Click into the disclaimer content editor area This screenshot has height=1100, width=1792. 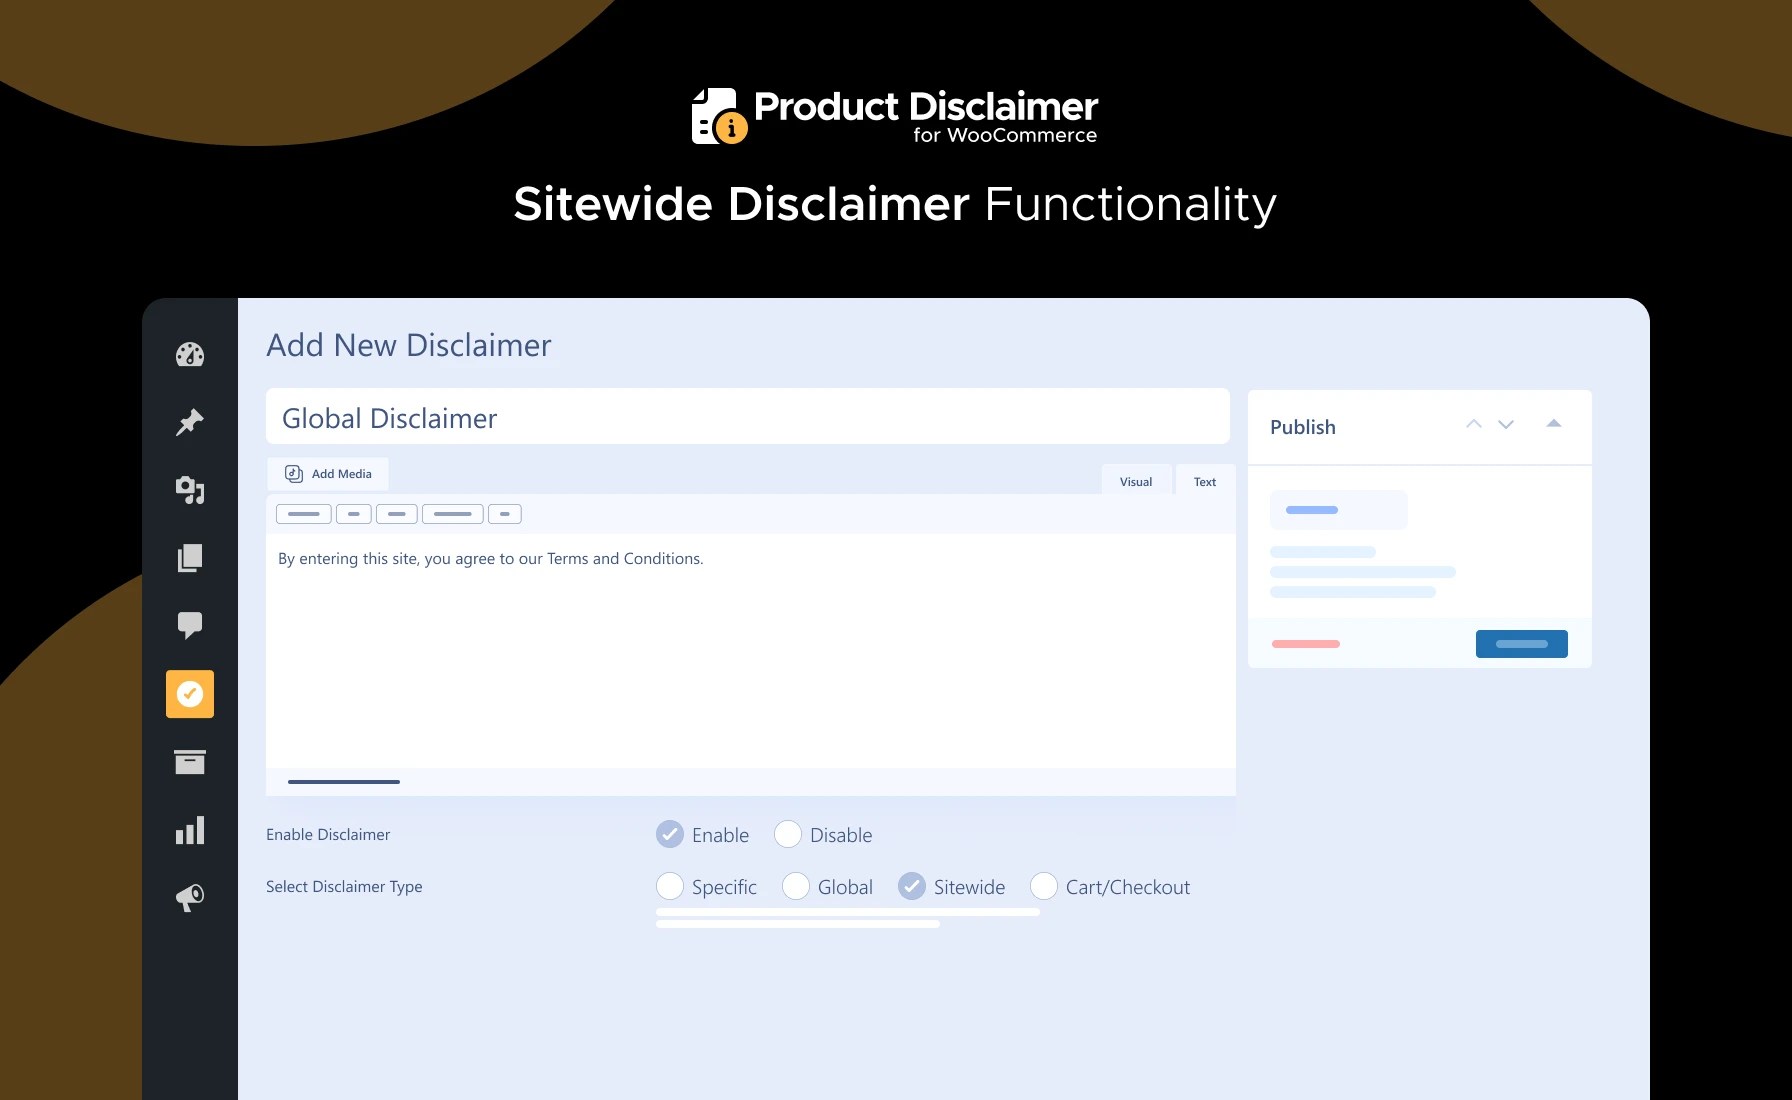point(751,650)
